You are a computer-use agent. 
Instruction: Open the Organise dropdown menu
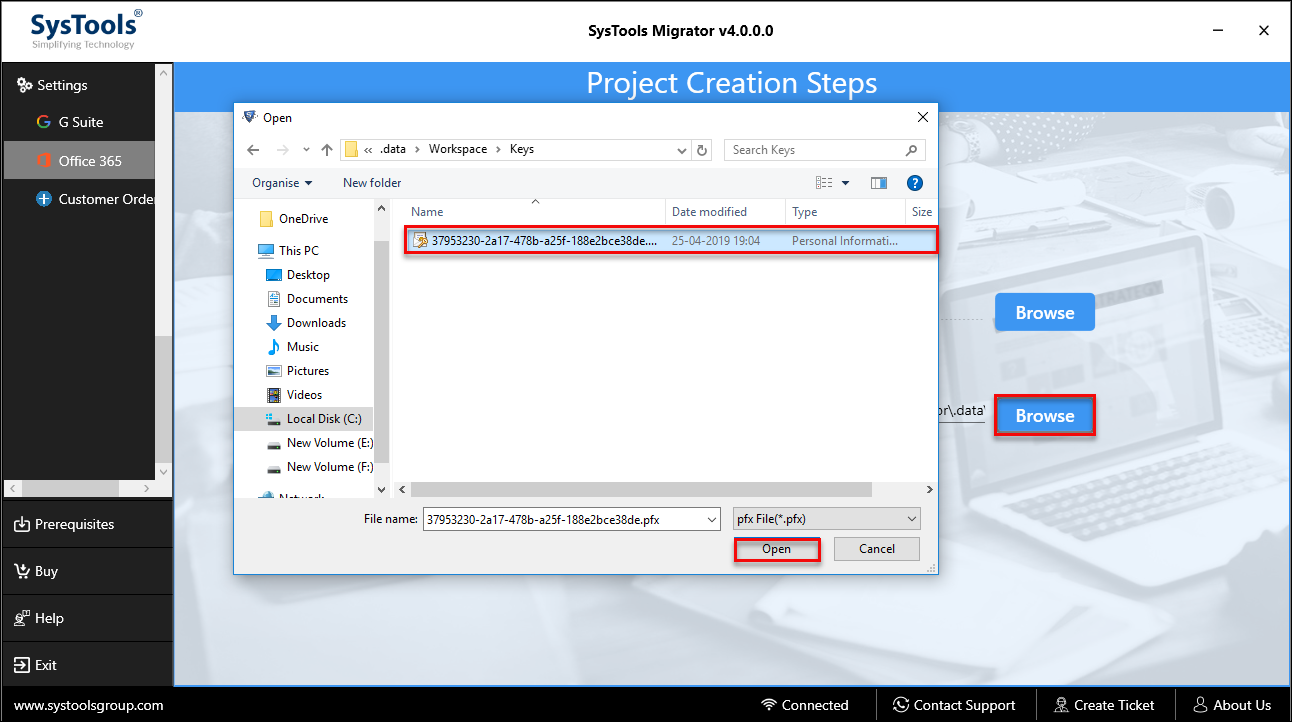pos(282,183)
